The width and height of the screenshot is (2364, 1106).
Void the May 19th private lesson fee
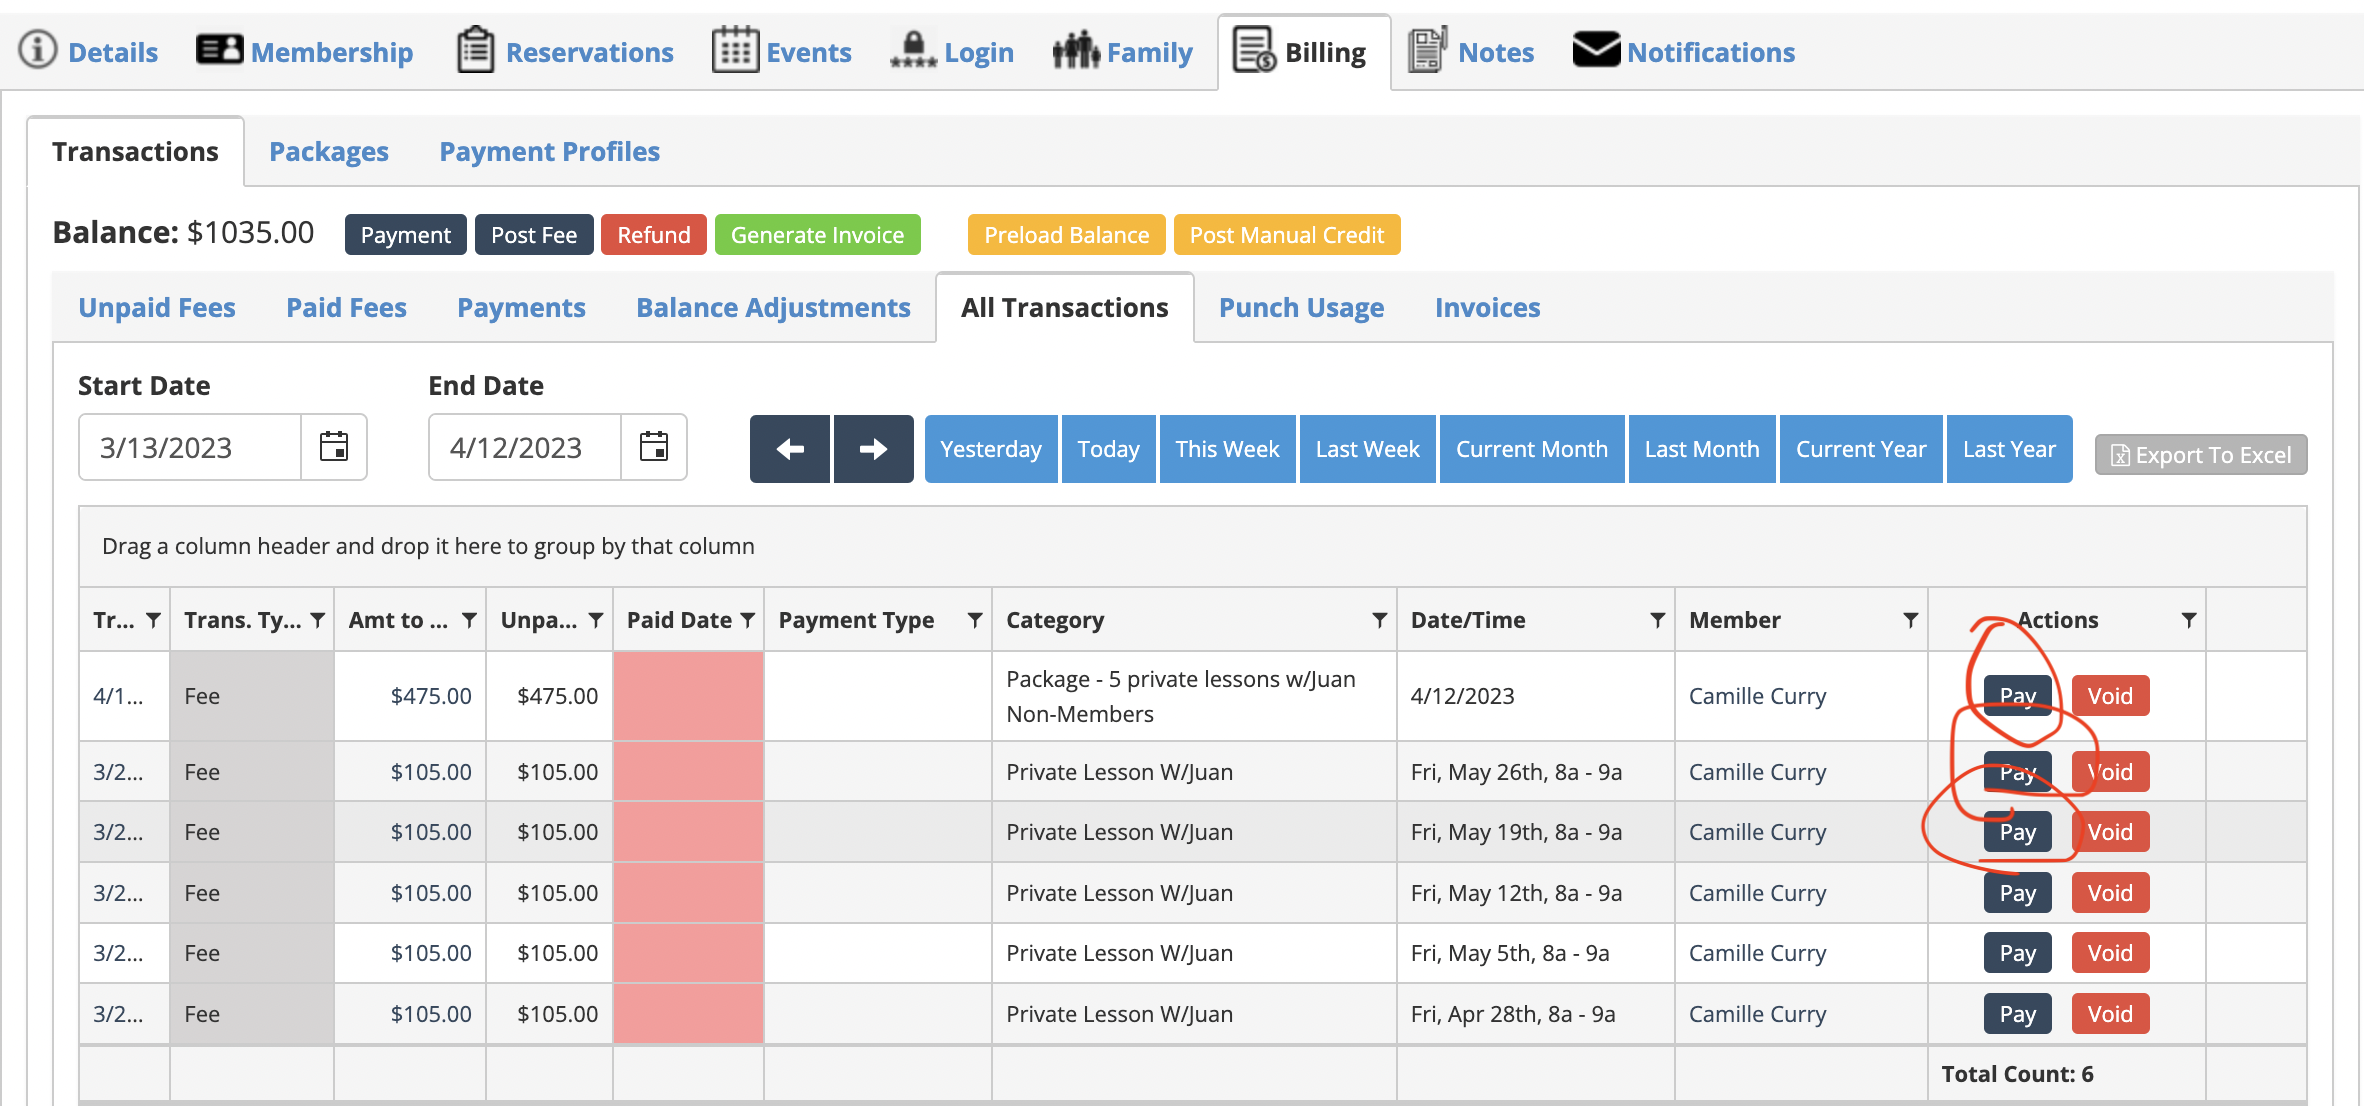(x=2110, y=832)
